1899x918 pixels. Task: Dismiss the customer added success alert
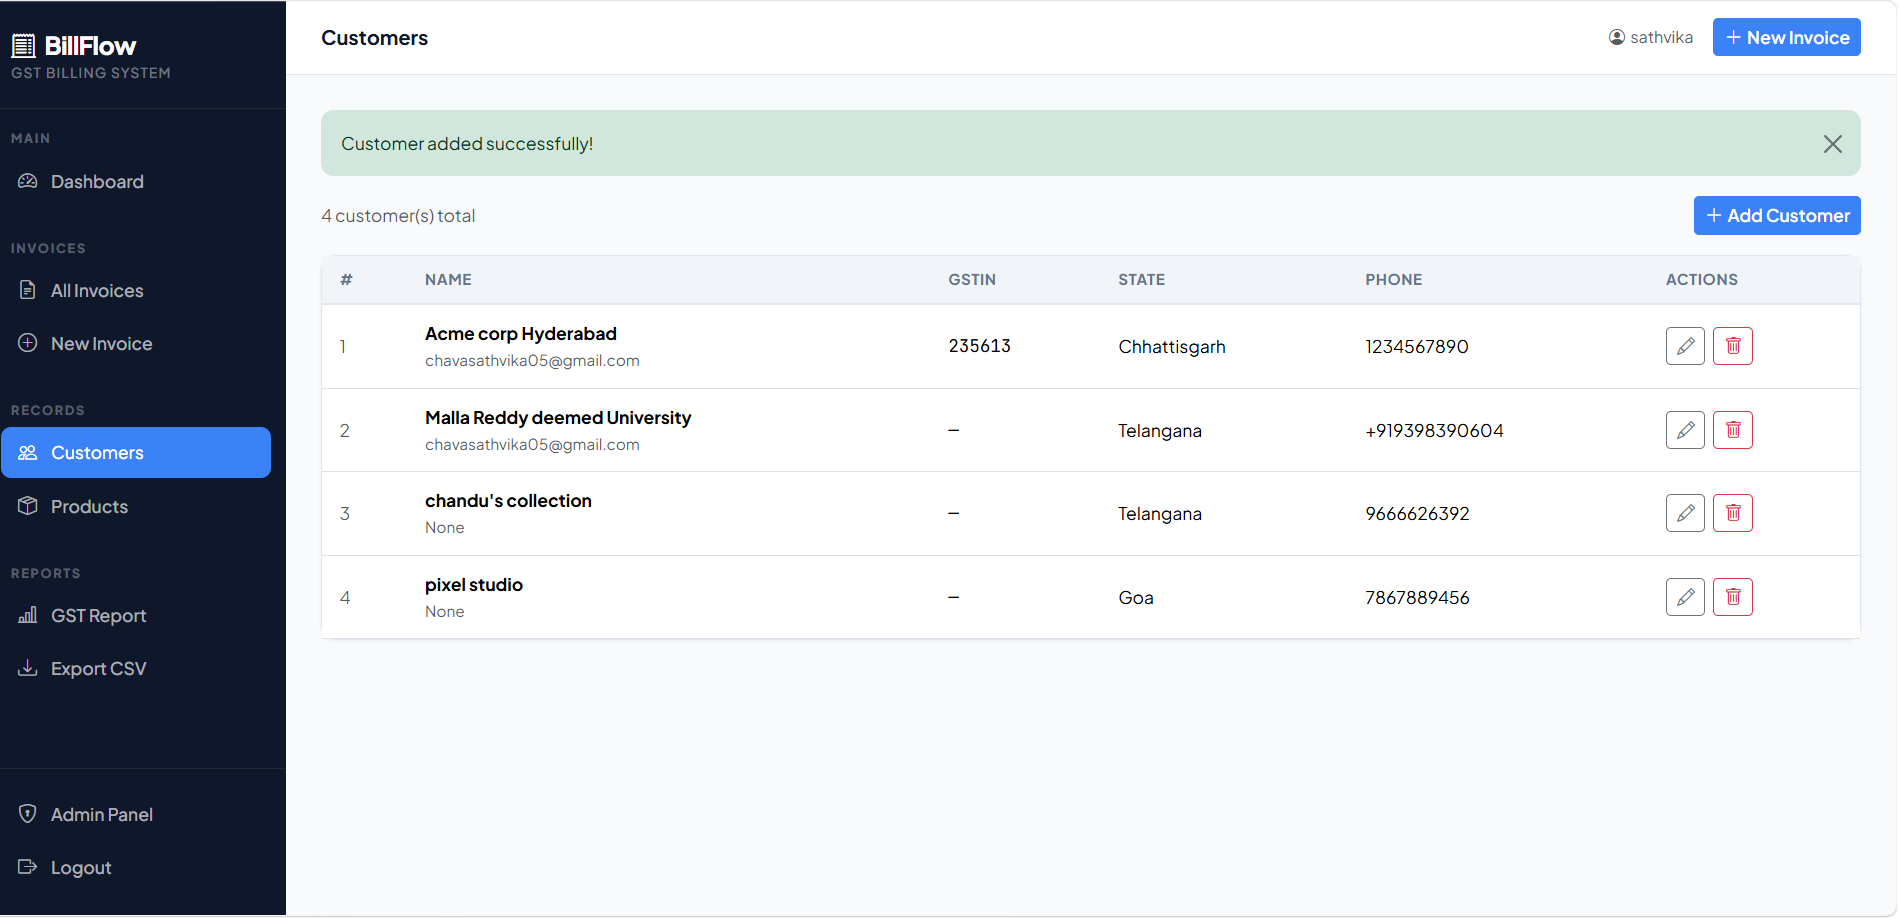pyautogui.click(x=1832, y=144)
